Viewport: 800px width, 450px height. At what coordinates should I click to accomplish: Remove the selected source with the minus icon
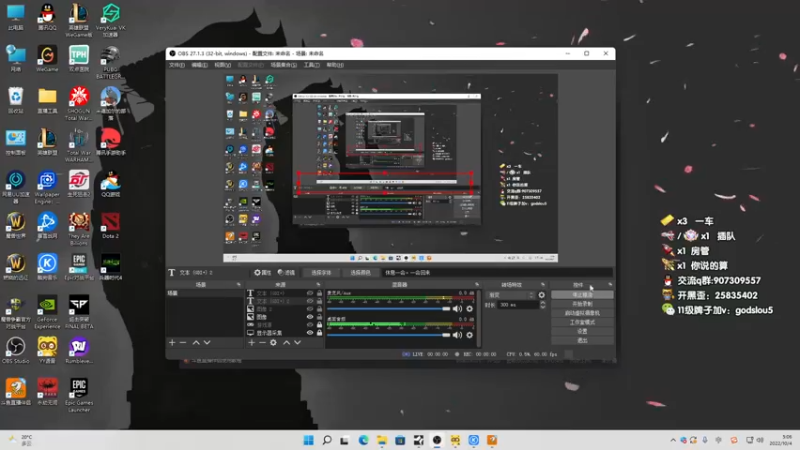(262, 342)
